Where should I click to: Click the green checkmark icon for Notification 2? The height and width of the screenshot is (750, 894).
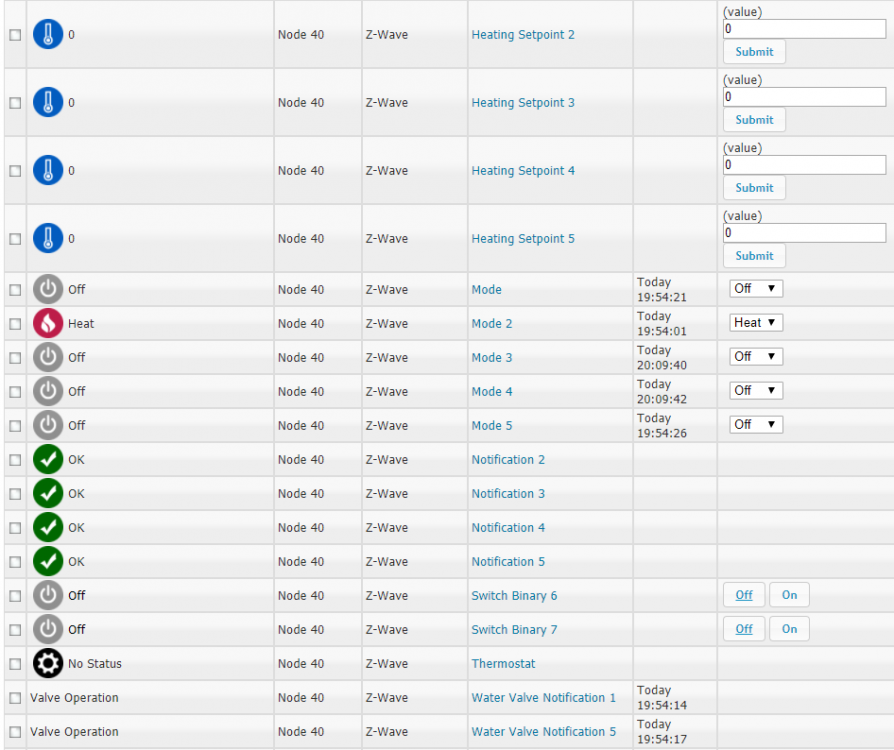(48, 460)
